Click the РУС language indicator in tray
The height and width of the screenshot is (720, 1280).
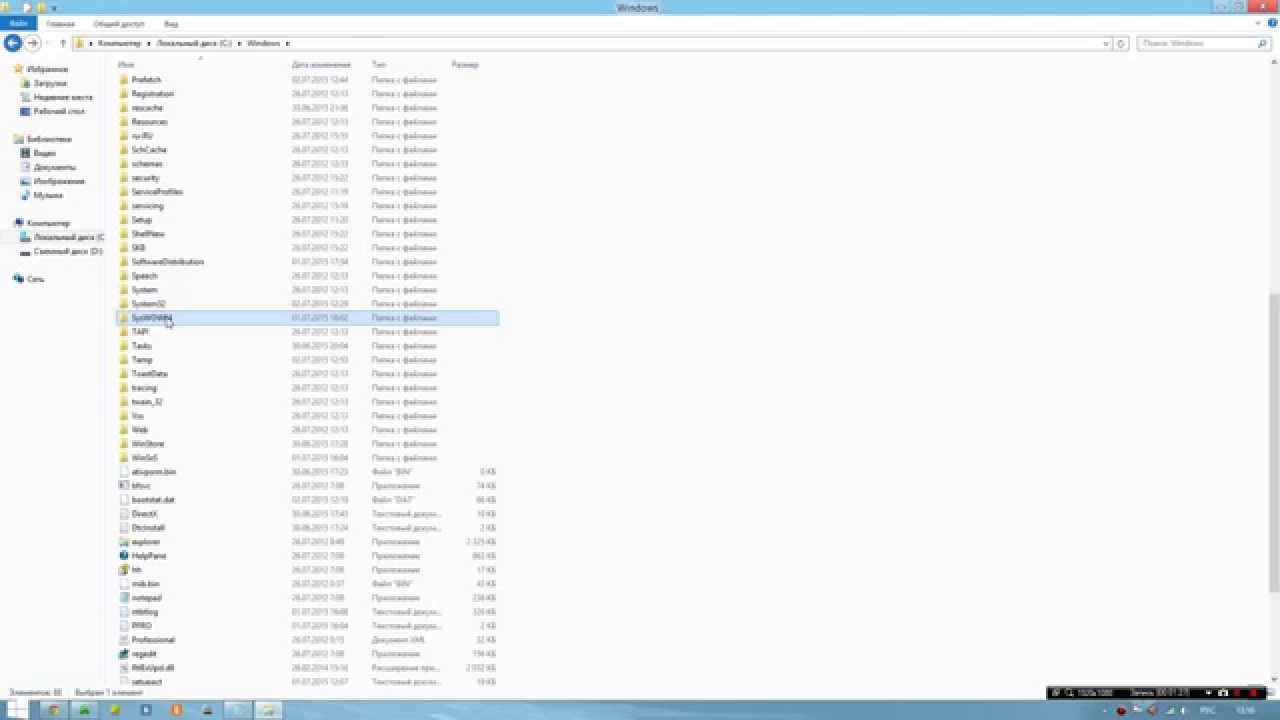1207,710
